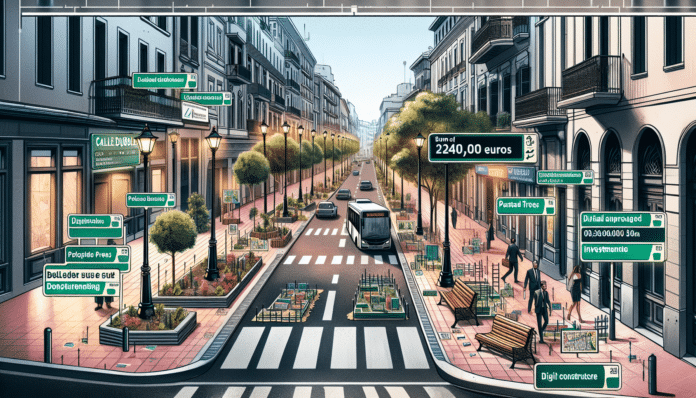Expand the empty green row under Dzpeisuaes

pyautogui.click(x=95, y=232)
